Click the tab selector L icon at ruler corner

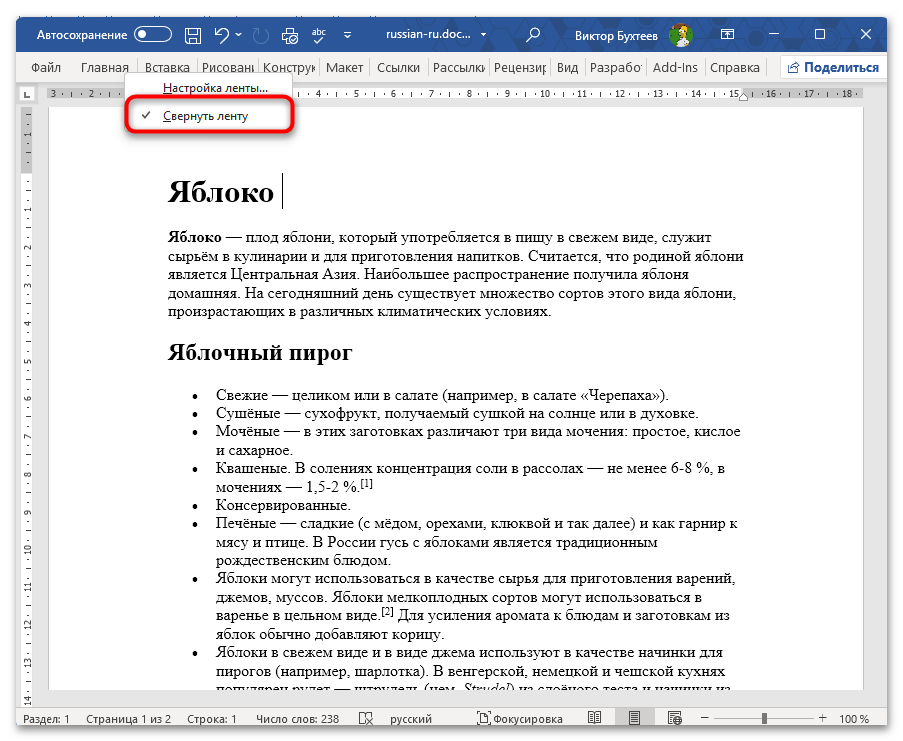[26, 93]
